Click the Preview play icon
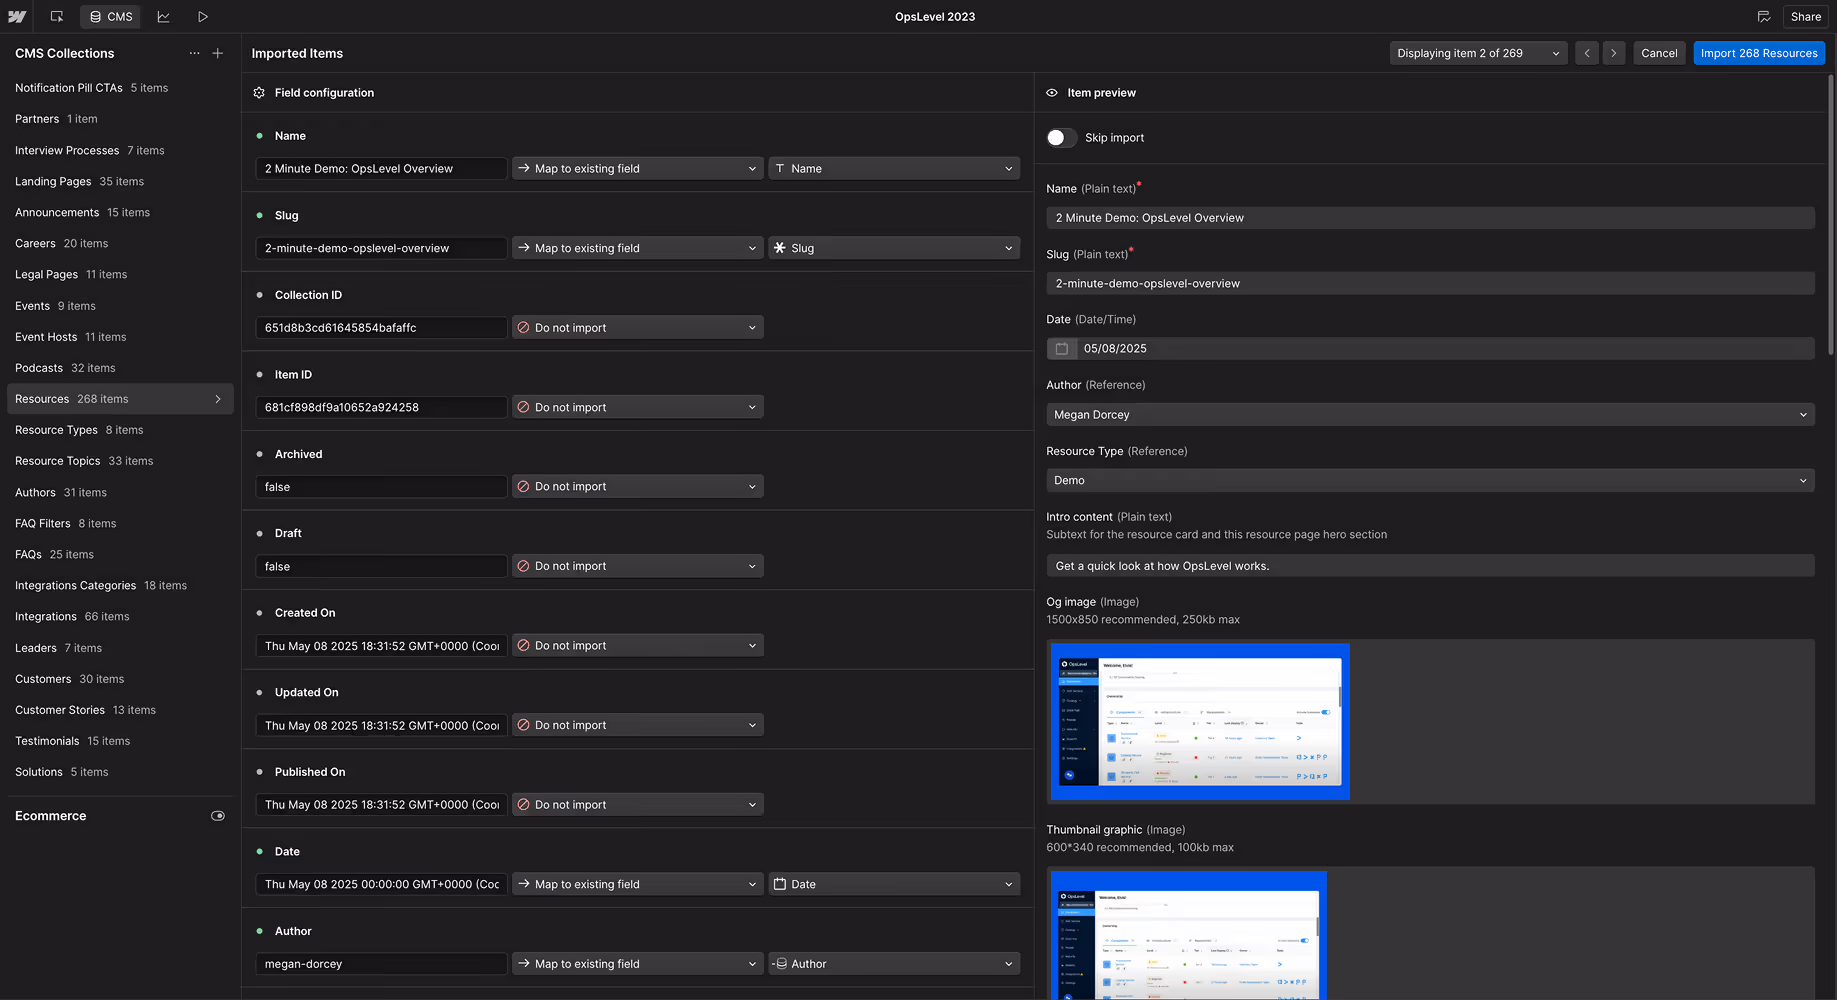This screenshot has width=1837, height=1000. coord(203,16)
